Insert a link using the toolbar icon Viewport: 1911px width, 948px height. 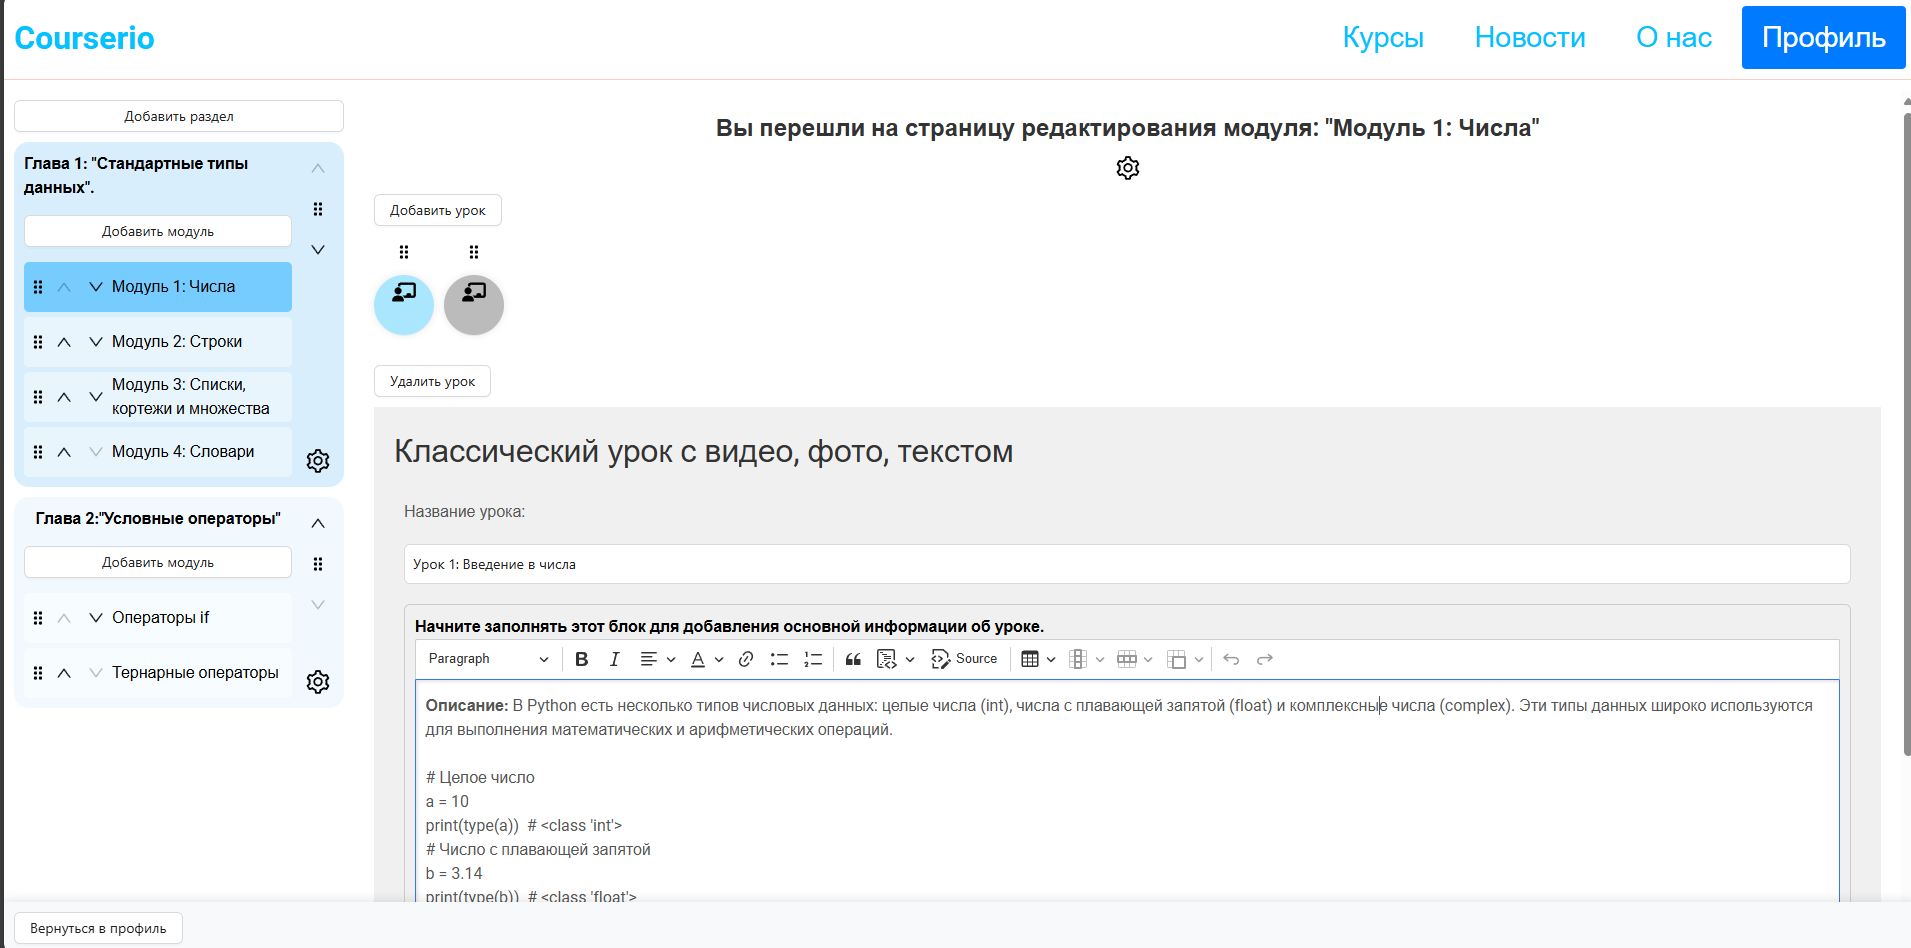coord(745,659)
